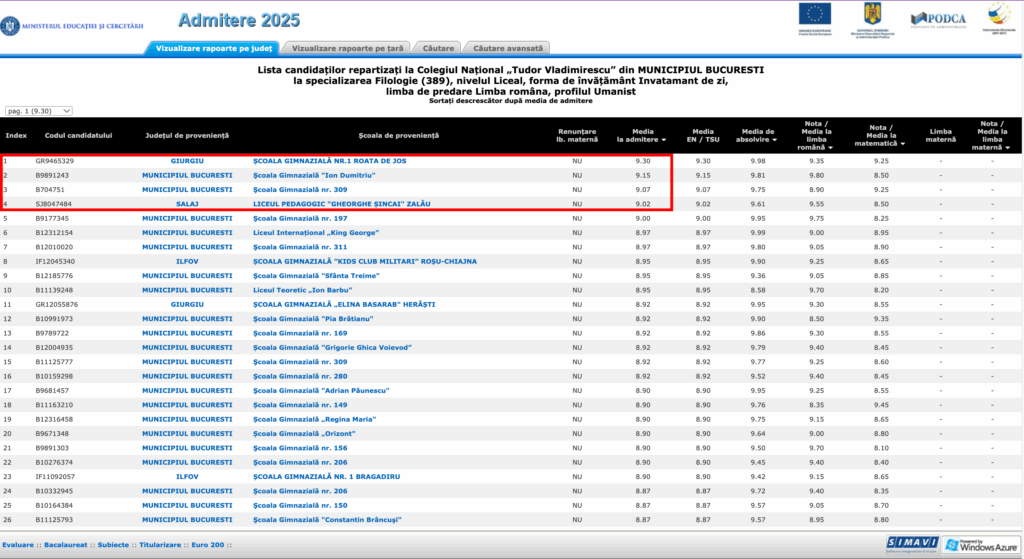Click the PODCA logo
This screenshot has width=1024, height=559.
[x=937, y=18]
